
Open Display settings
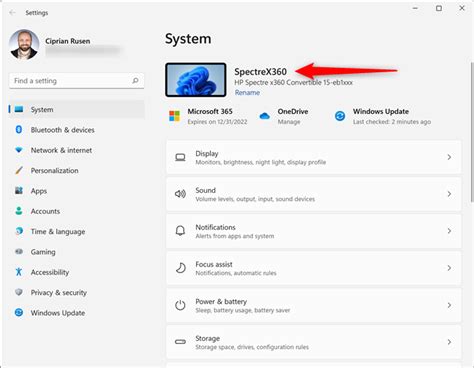point(314,157)
